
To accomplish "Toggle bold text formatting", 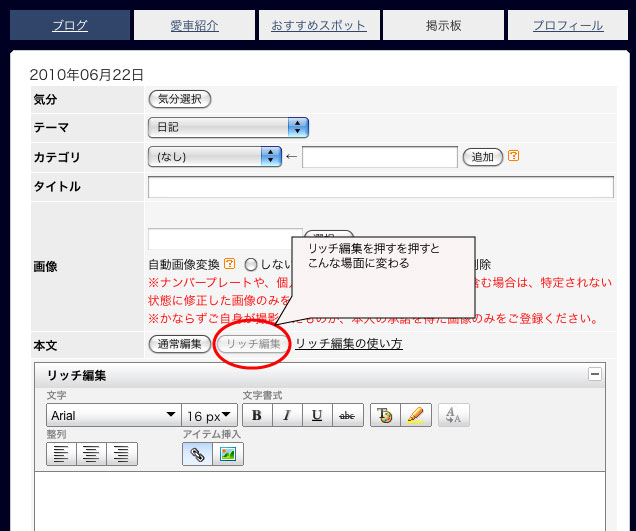I will [x=257, y=415].
